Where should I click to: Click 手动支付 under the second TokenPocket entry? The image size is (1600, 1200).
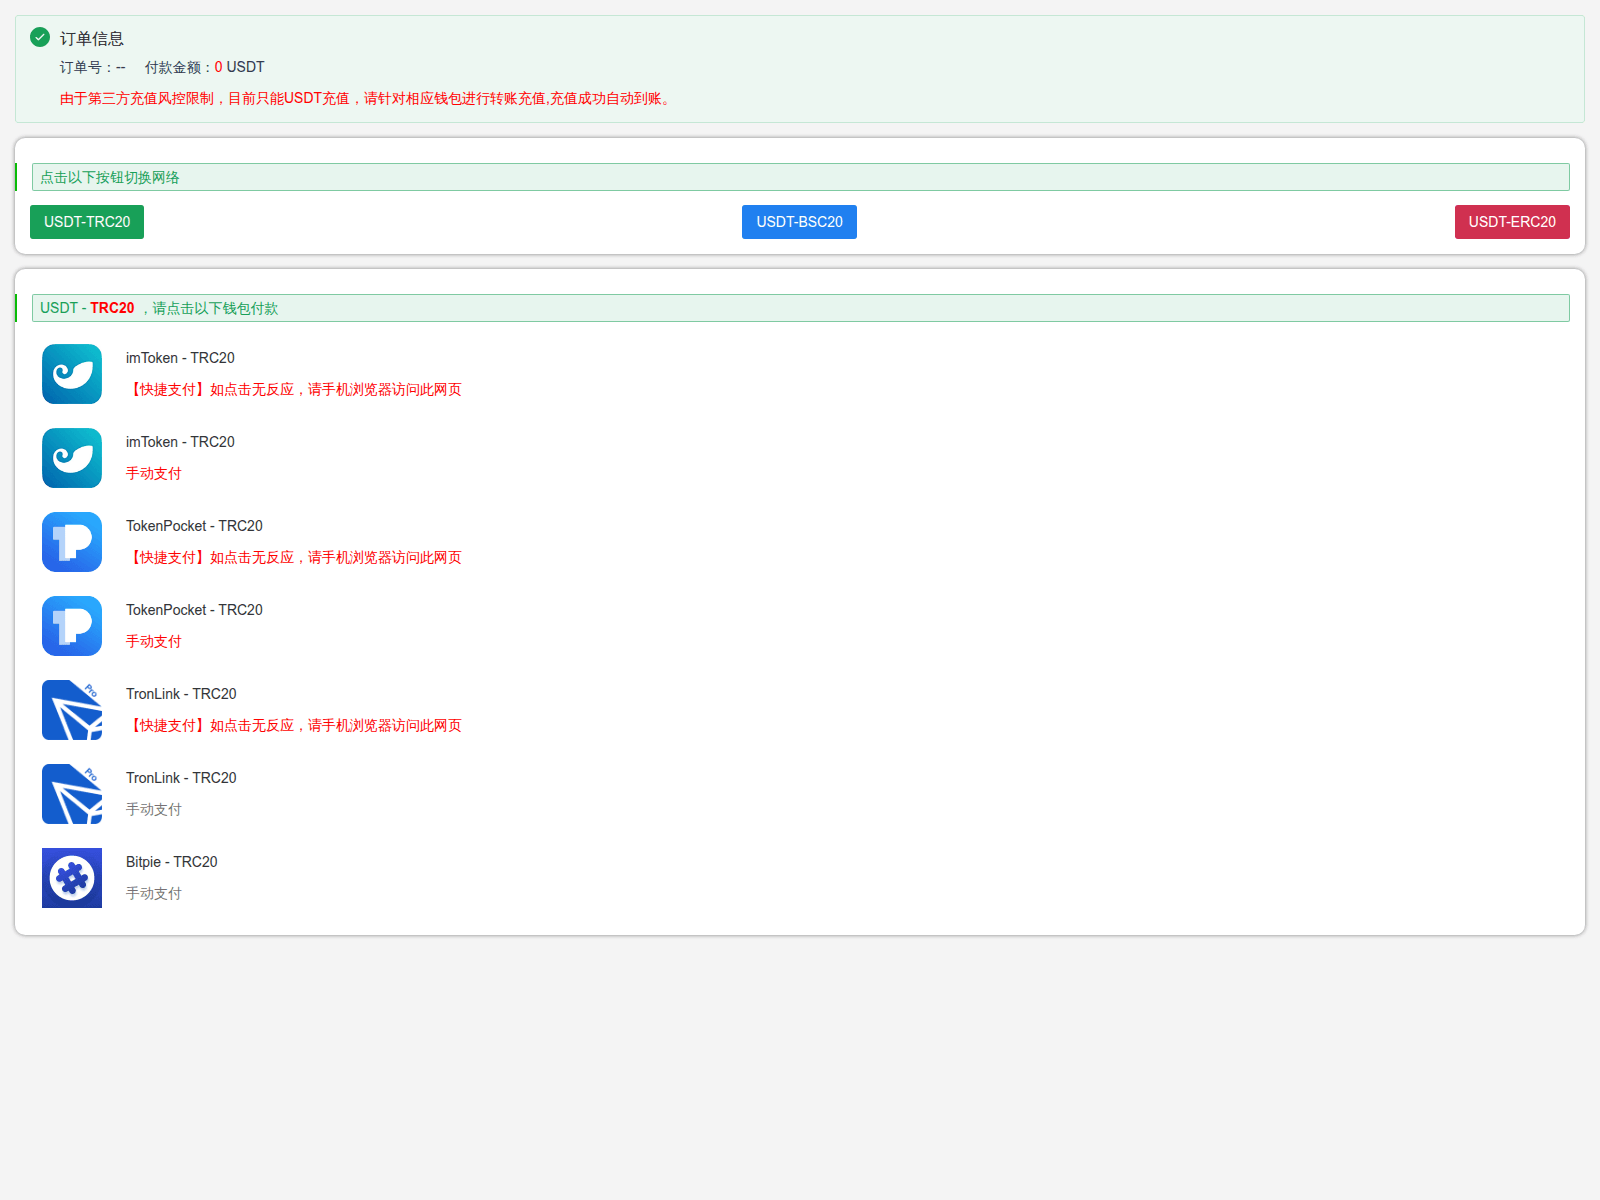point(154,642)
